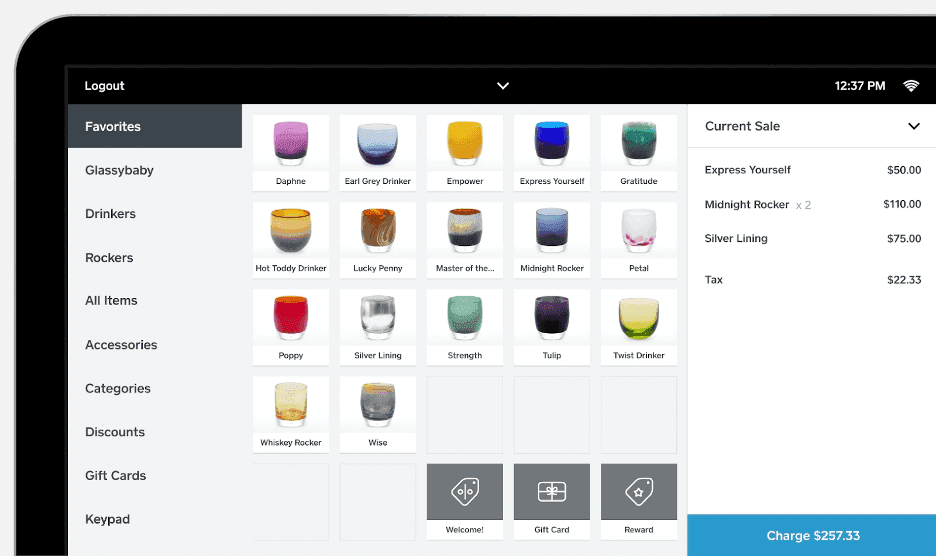This screenshot has height=558, width=936.
Task: Add the Whiskey Rocker item
Action: (291, 414)
